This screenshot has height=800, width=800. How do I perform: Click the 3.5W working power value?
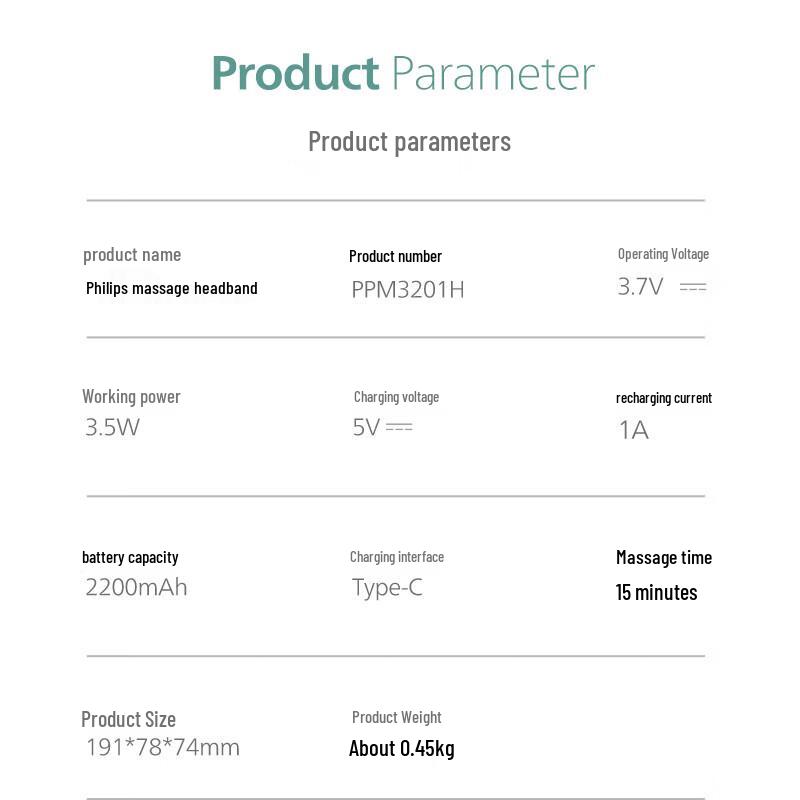point(112,428)
